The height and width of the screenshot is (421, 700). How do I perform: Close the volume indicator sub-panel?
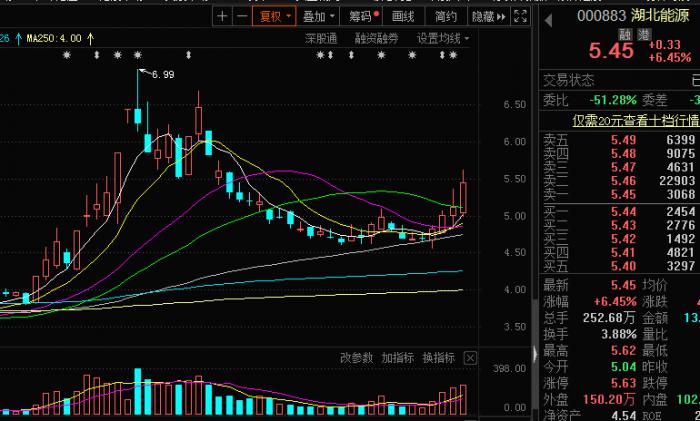[471, 358]
